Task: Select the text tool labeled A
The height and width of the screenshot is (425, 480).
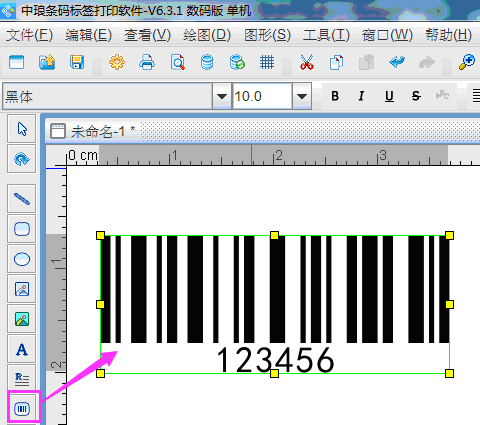Action: point(22,349)
